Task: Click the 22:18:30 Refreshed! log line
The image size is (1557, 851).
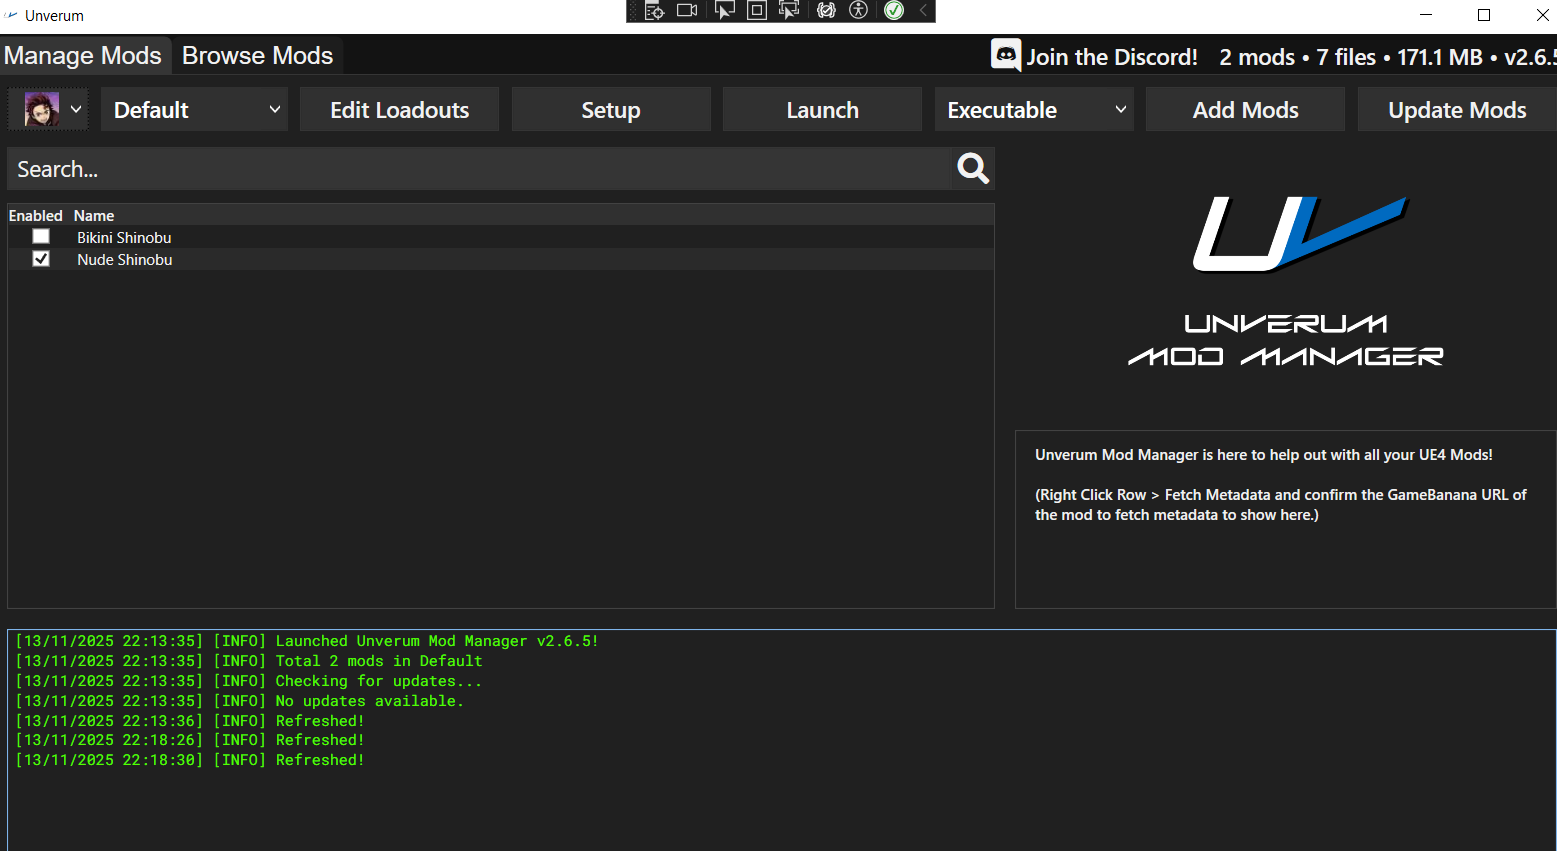Action: 190,760
